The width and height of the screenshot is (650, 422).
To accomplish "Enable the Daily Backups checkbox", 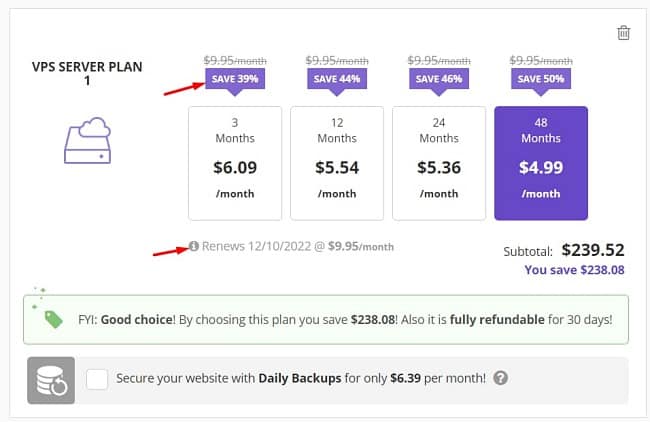I will [97, 379].
